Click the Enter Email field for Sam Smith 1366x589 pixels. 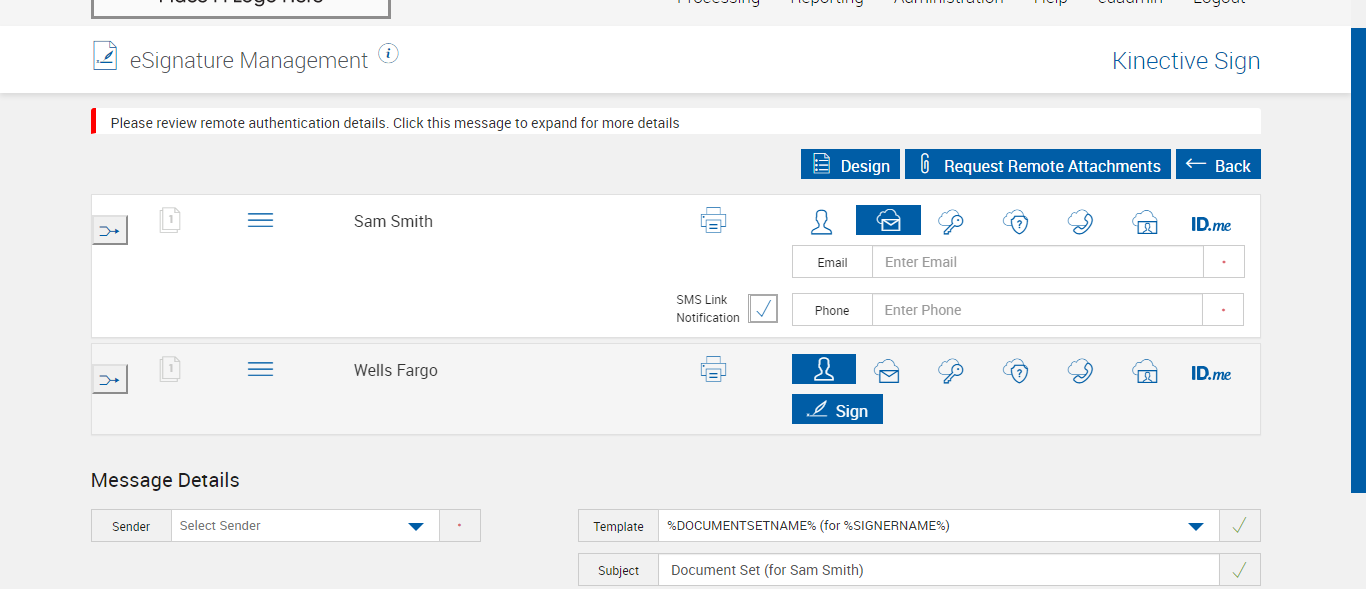point(1037,262)
